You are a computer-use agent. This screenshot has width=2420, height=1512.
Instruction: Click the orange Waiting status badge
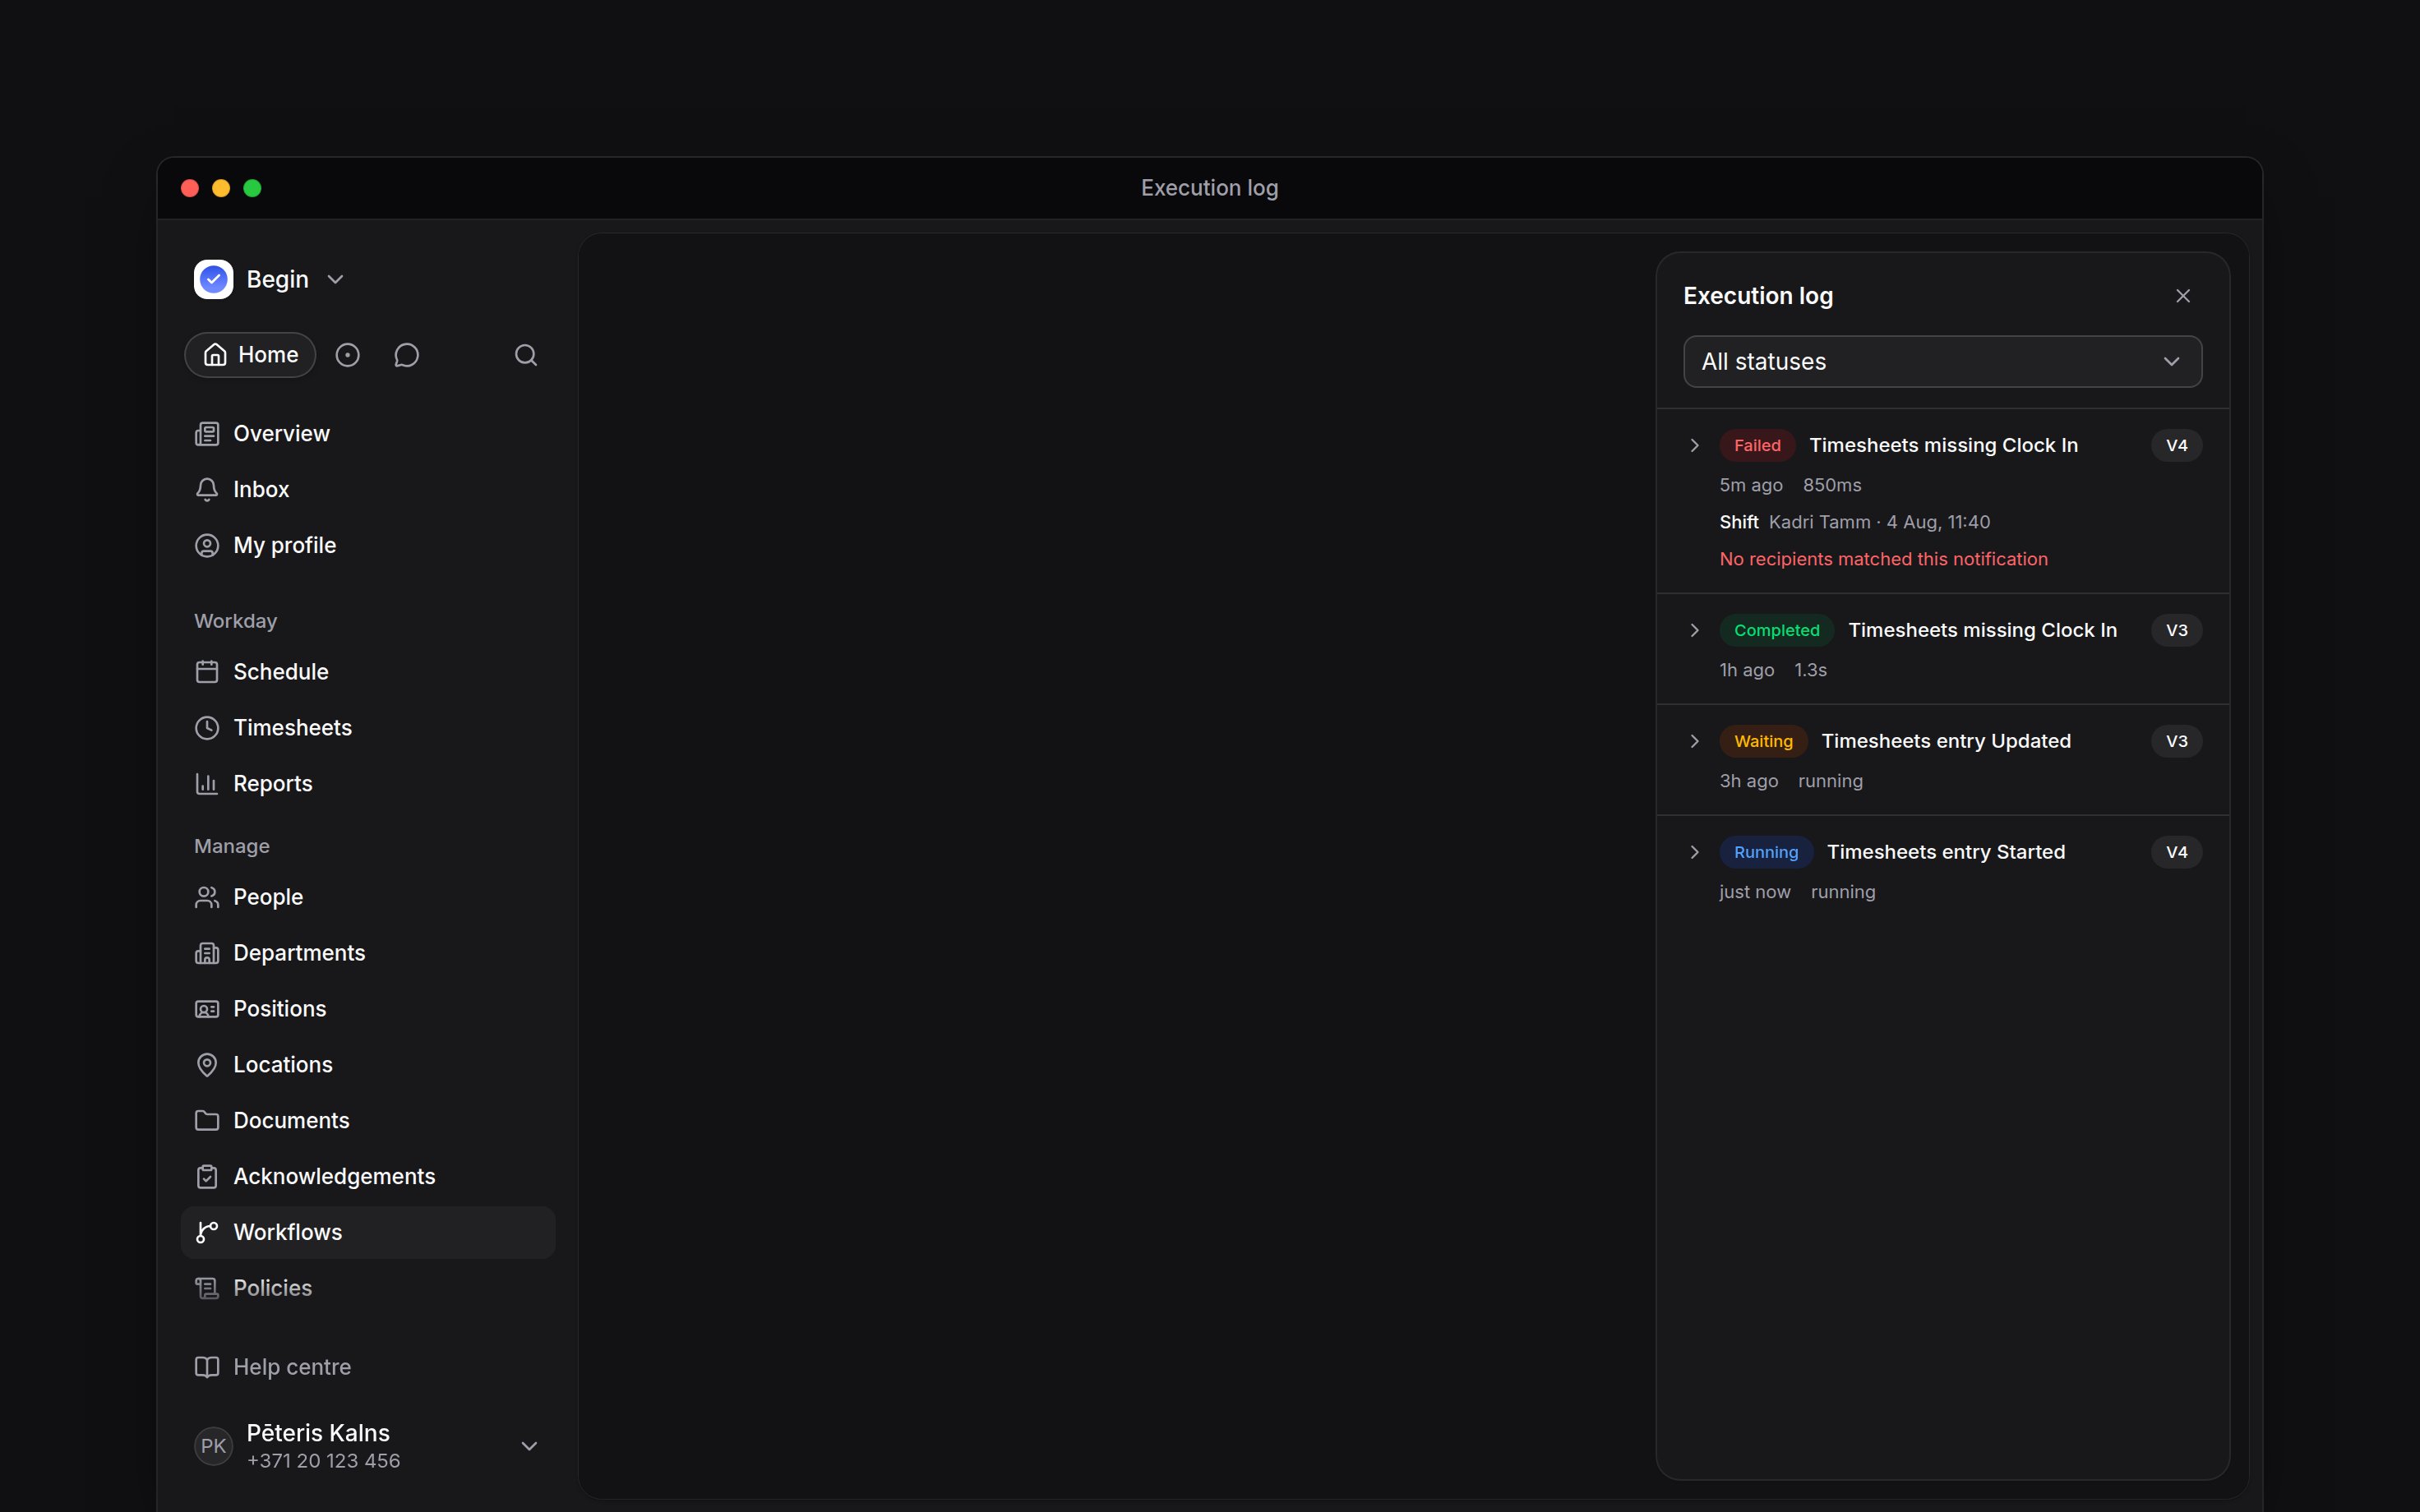pyautogui.click(x=1763, y=742)
